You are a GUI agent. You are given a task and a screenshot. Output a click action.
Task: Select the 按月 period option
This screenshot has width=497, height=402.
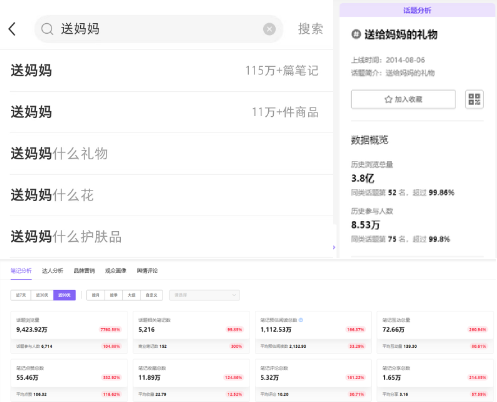pos(96,295)
